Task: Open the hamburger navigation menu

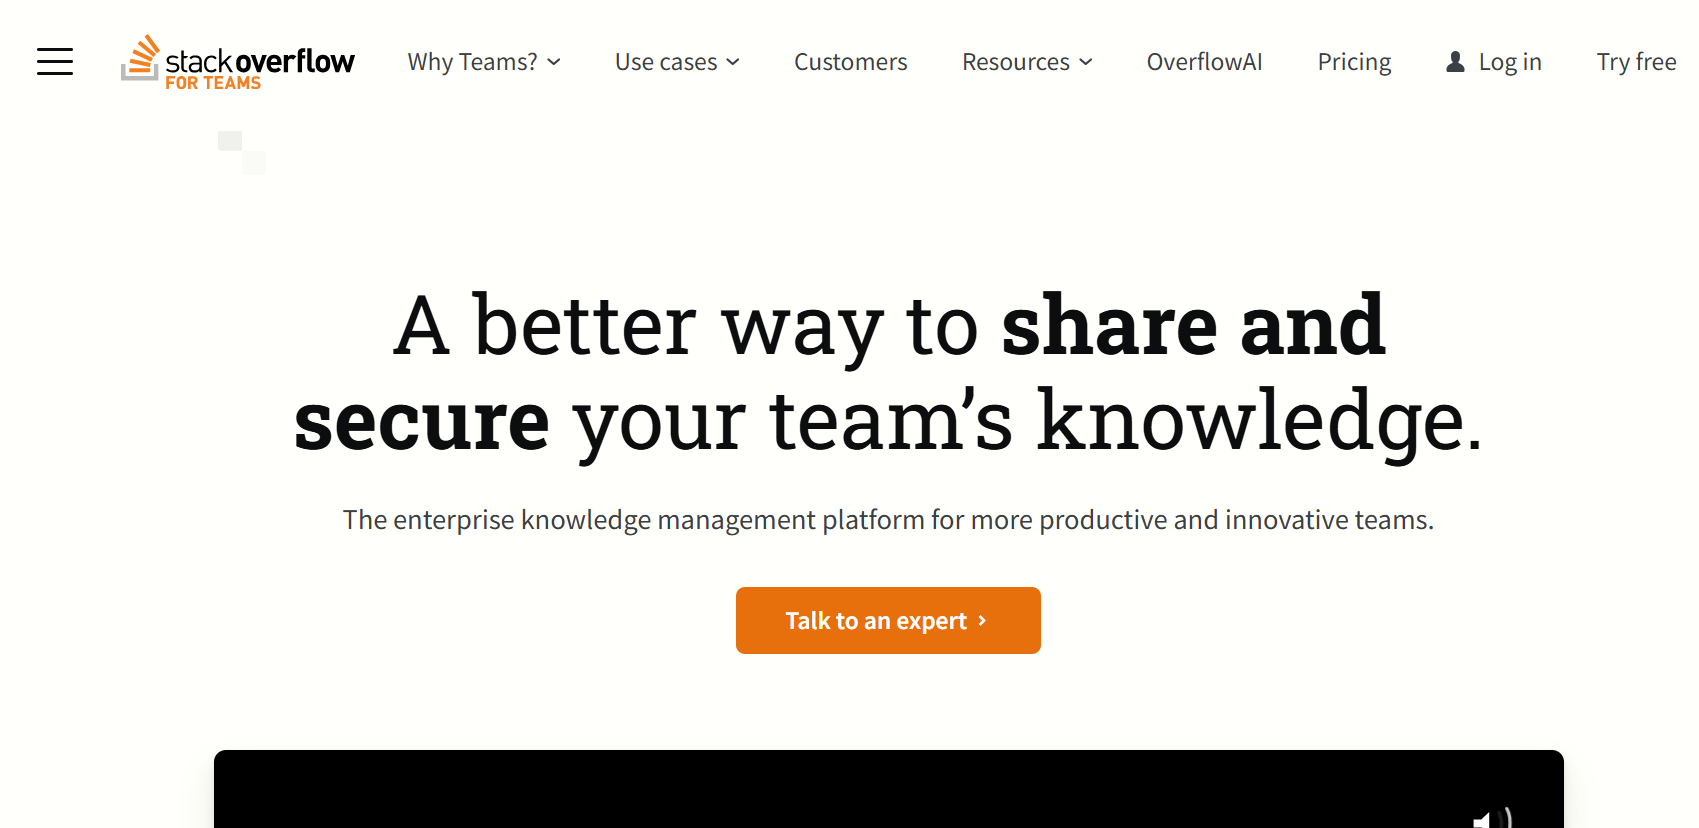Action: point(55,61)
